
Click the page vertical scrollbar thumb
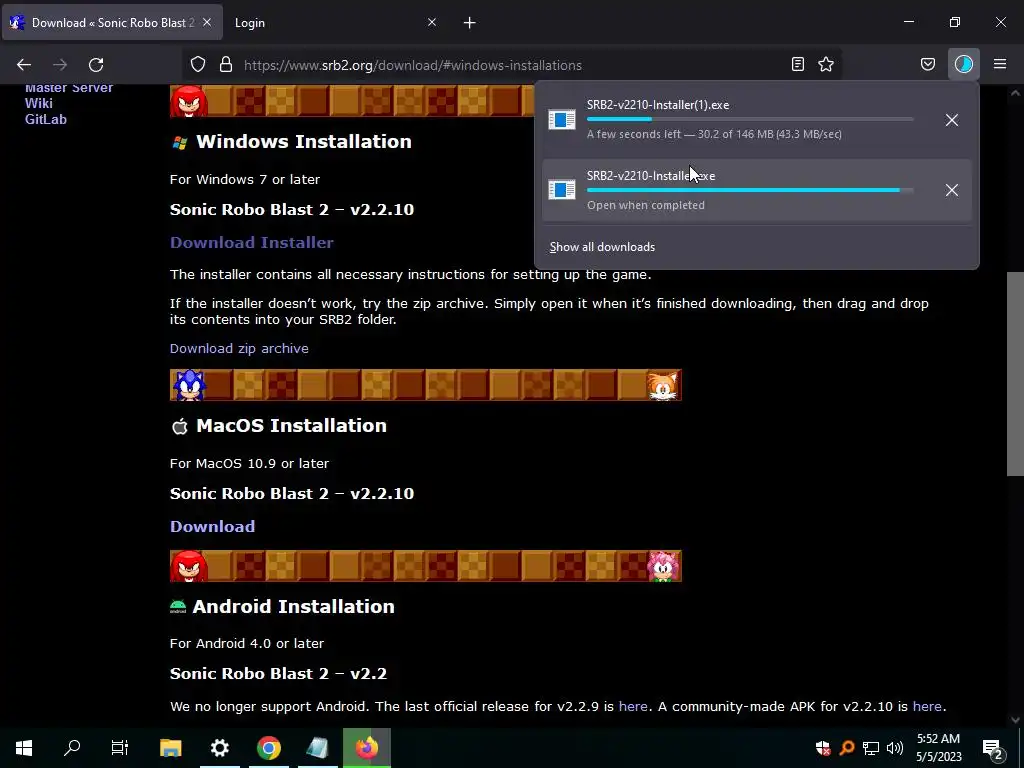1015,374
